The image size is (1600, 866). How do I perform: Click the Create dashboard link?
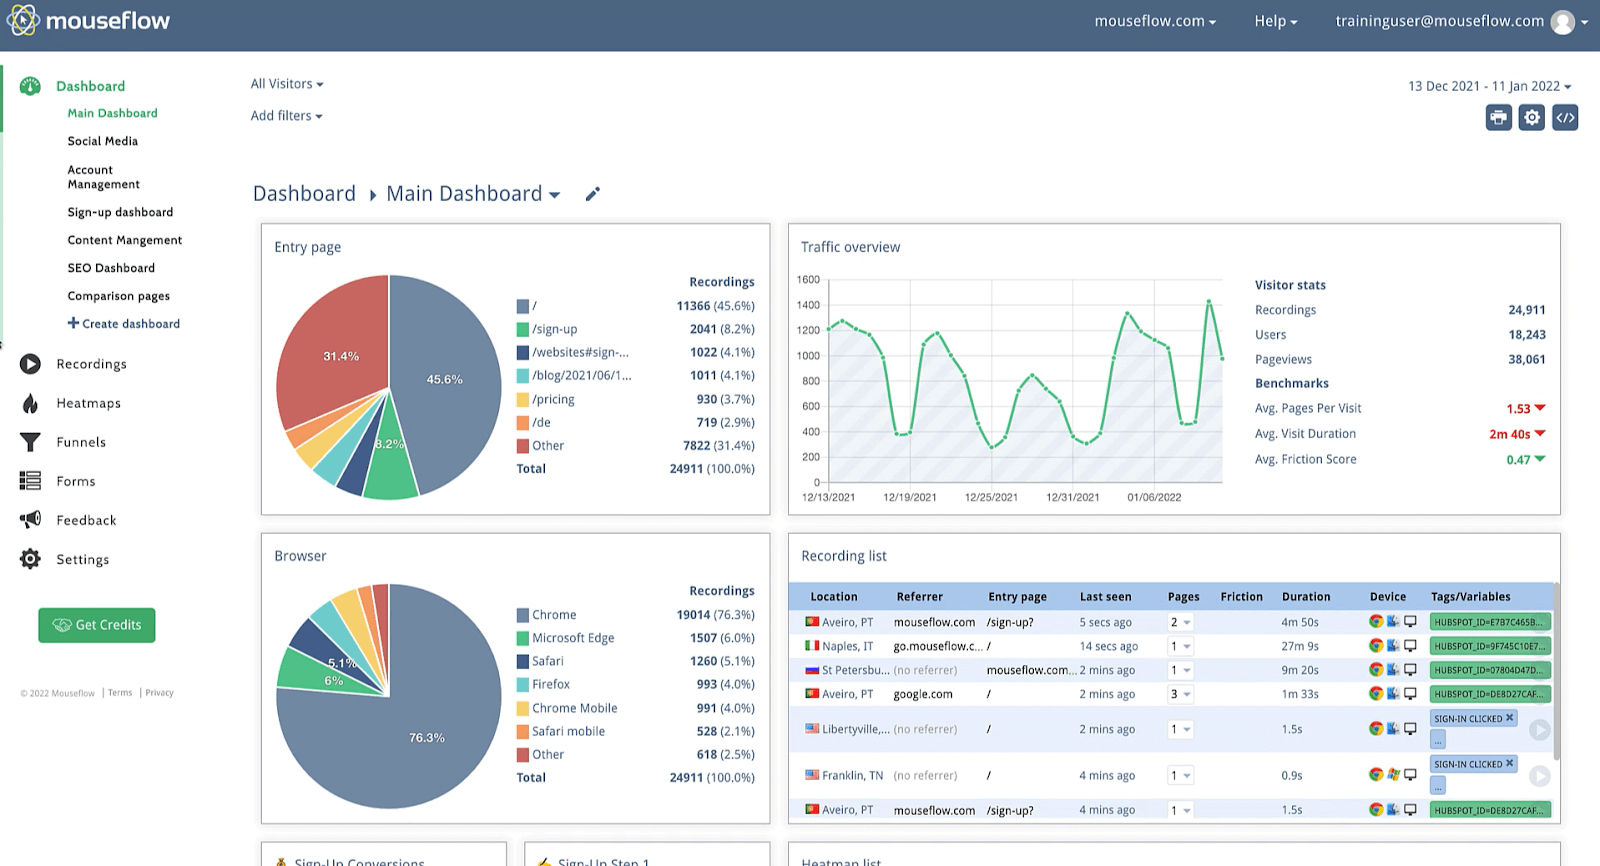coord(131,324)
